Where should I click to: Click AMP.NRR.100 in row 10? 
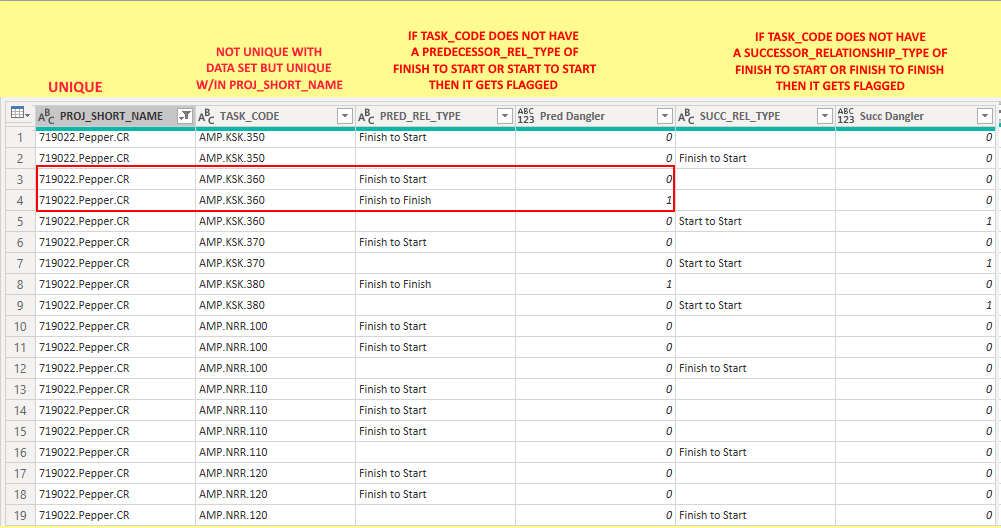(x=233, y=326)
